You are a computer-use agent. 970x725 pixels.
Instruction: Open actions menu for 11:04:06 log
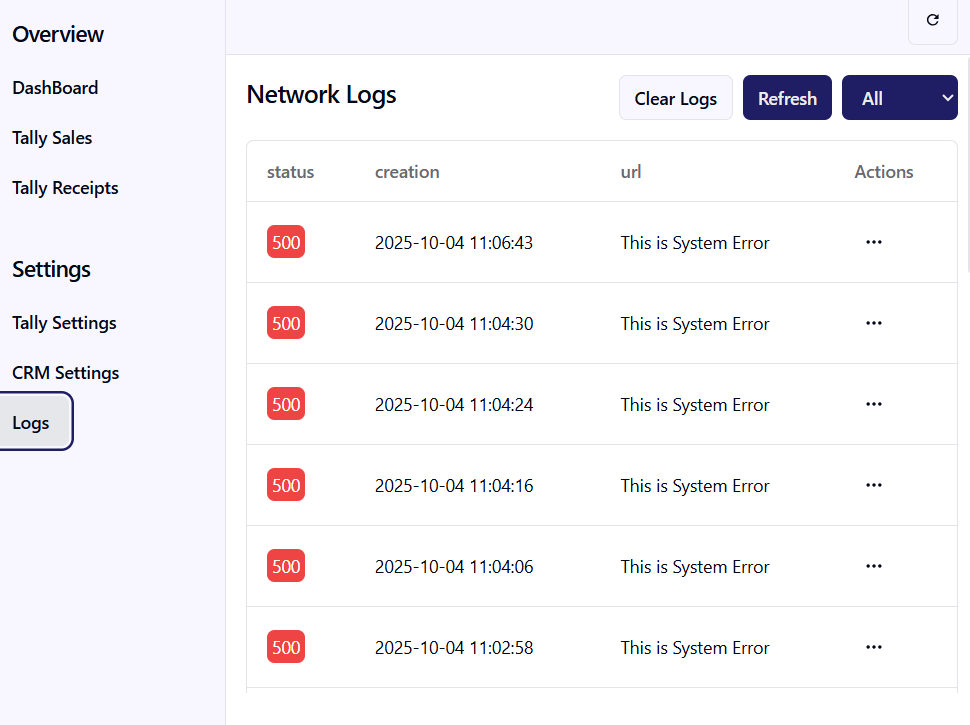[873, 566]
